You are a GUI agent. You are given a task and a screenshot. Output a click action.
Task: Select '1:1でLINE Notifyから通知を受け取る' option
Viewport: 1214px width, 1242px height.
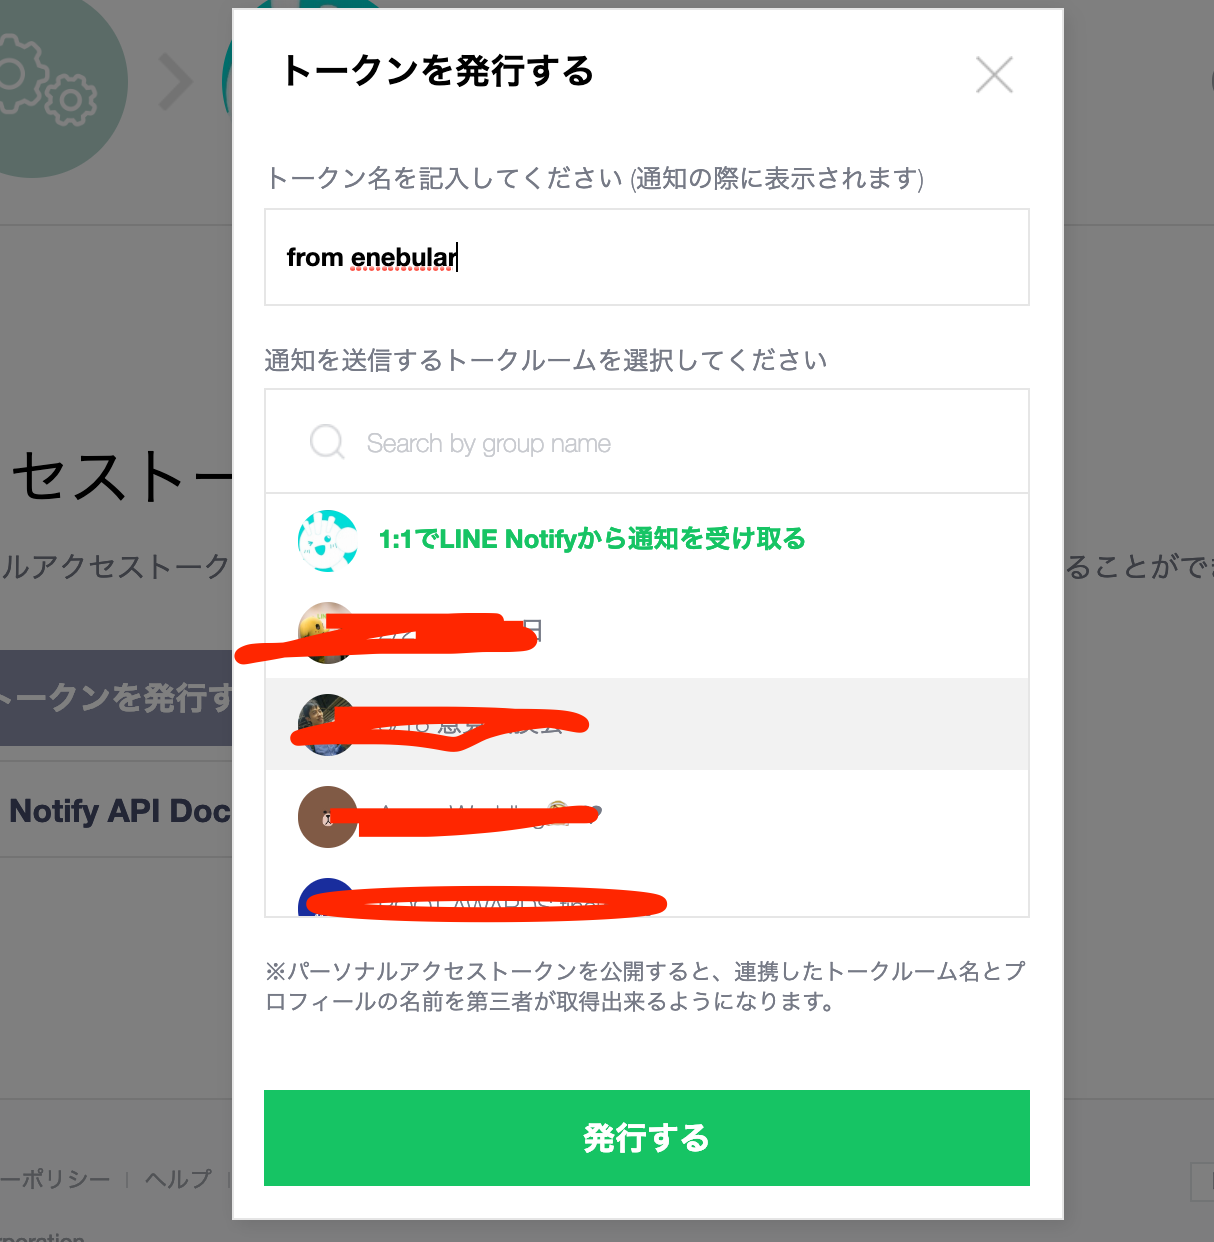592,540
